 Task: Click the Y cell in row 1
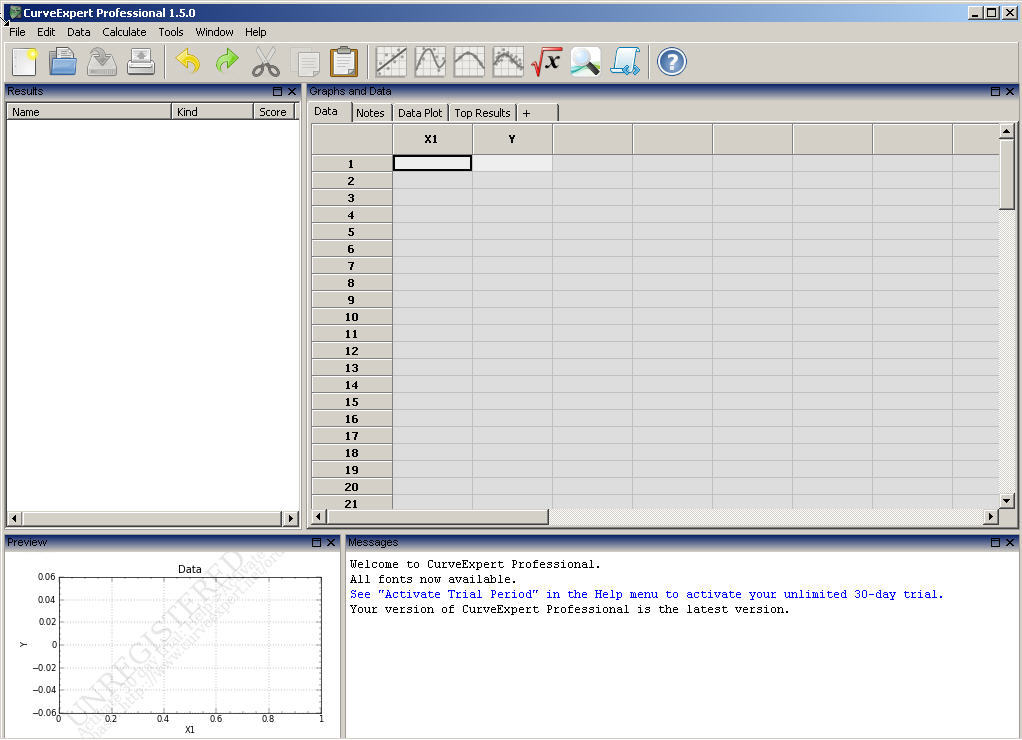click(x=512, y=163)
